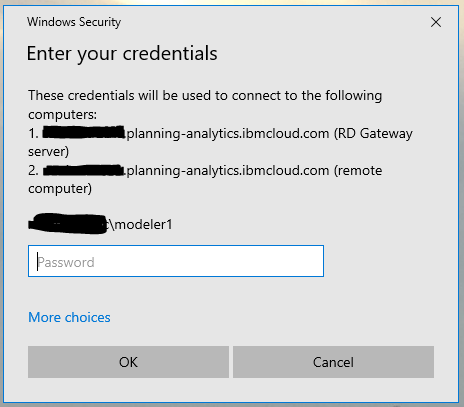Click the second planning-analytics.ibmcloud.com hostname
The image size is (464, 407).
(228, 171)
